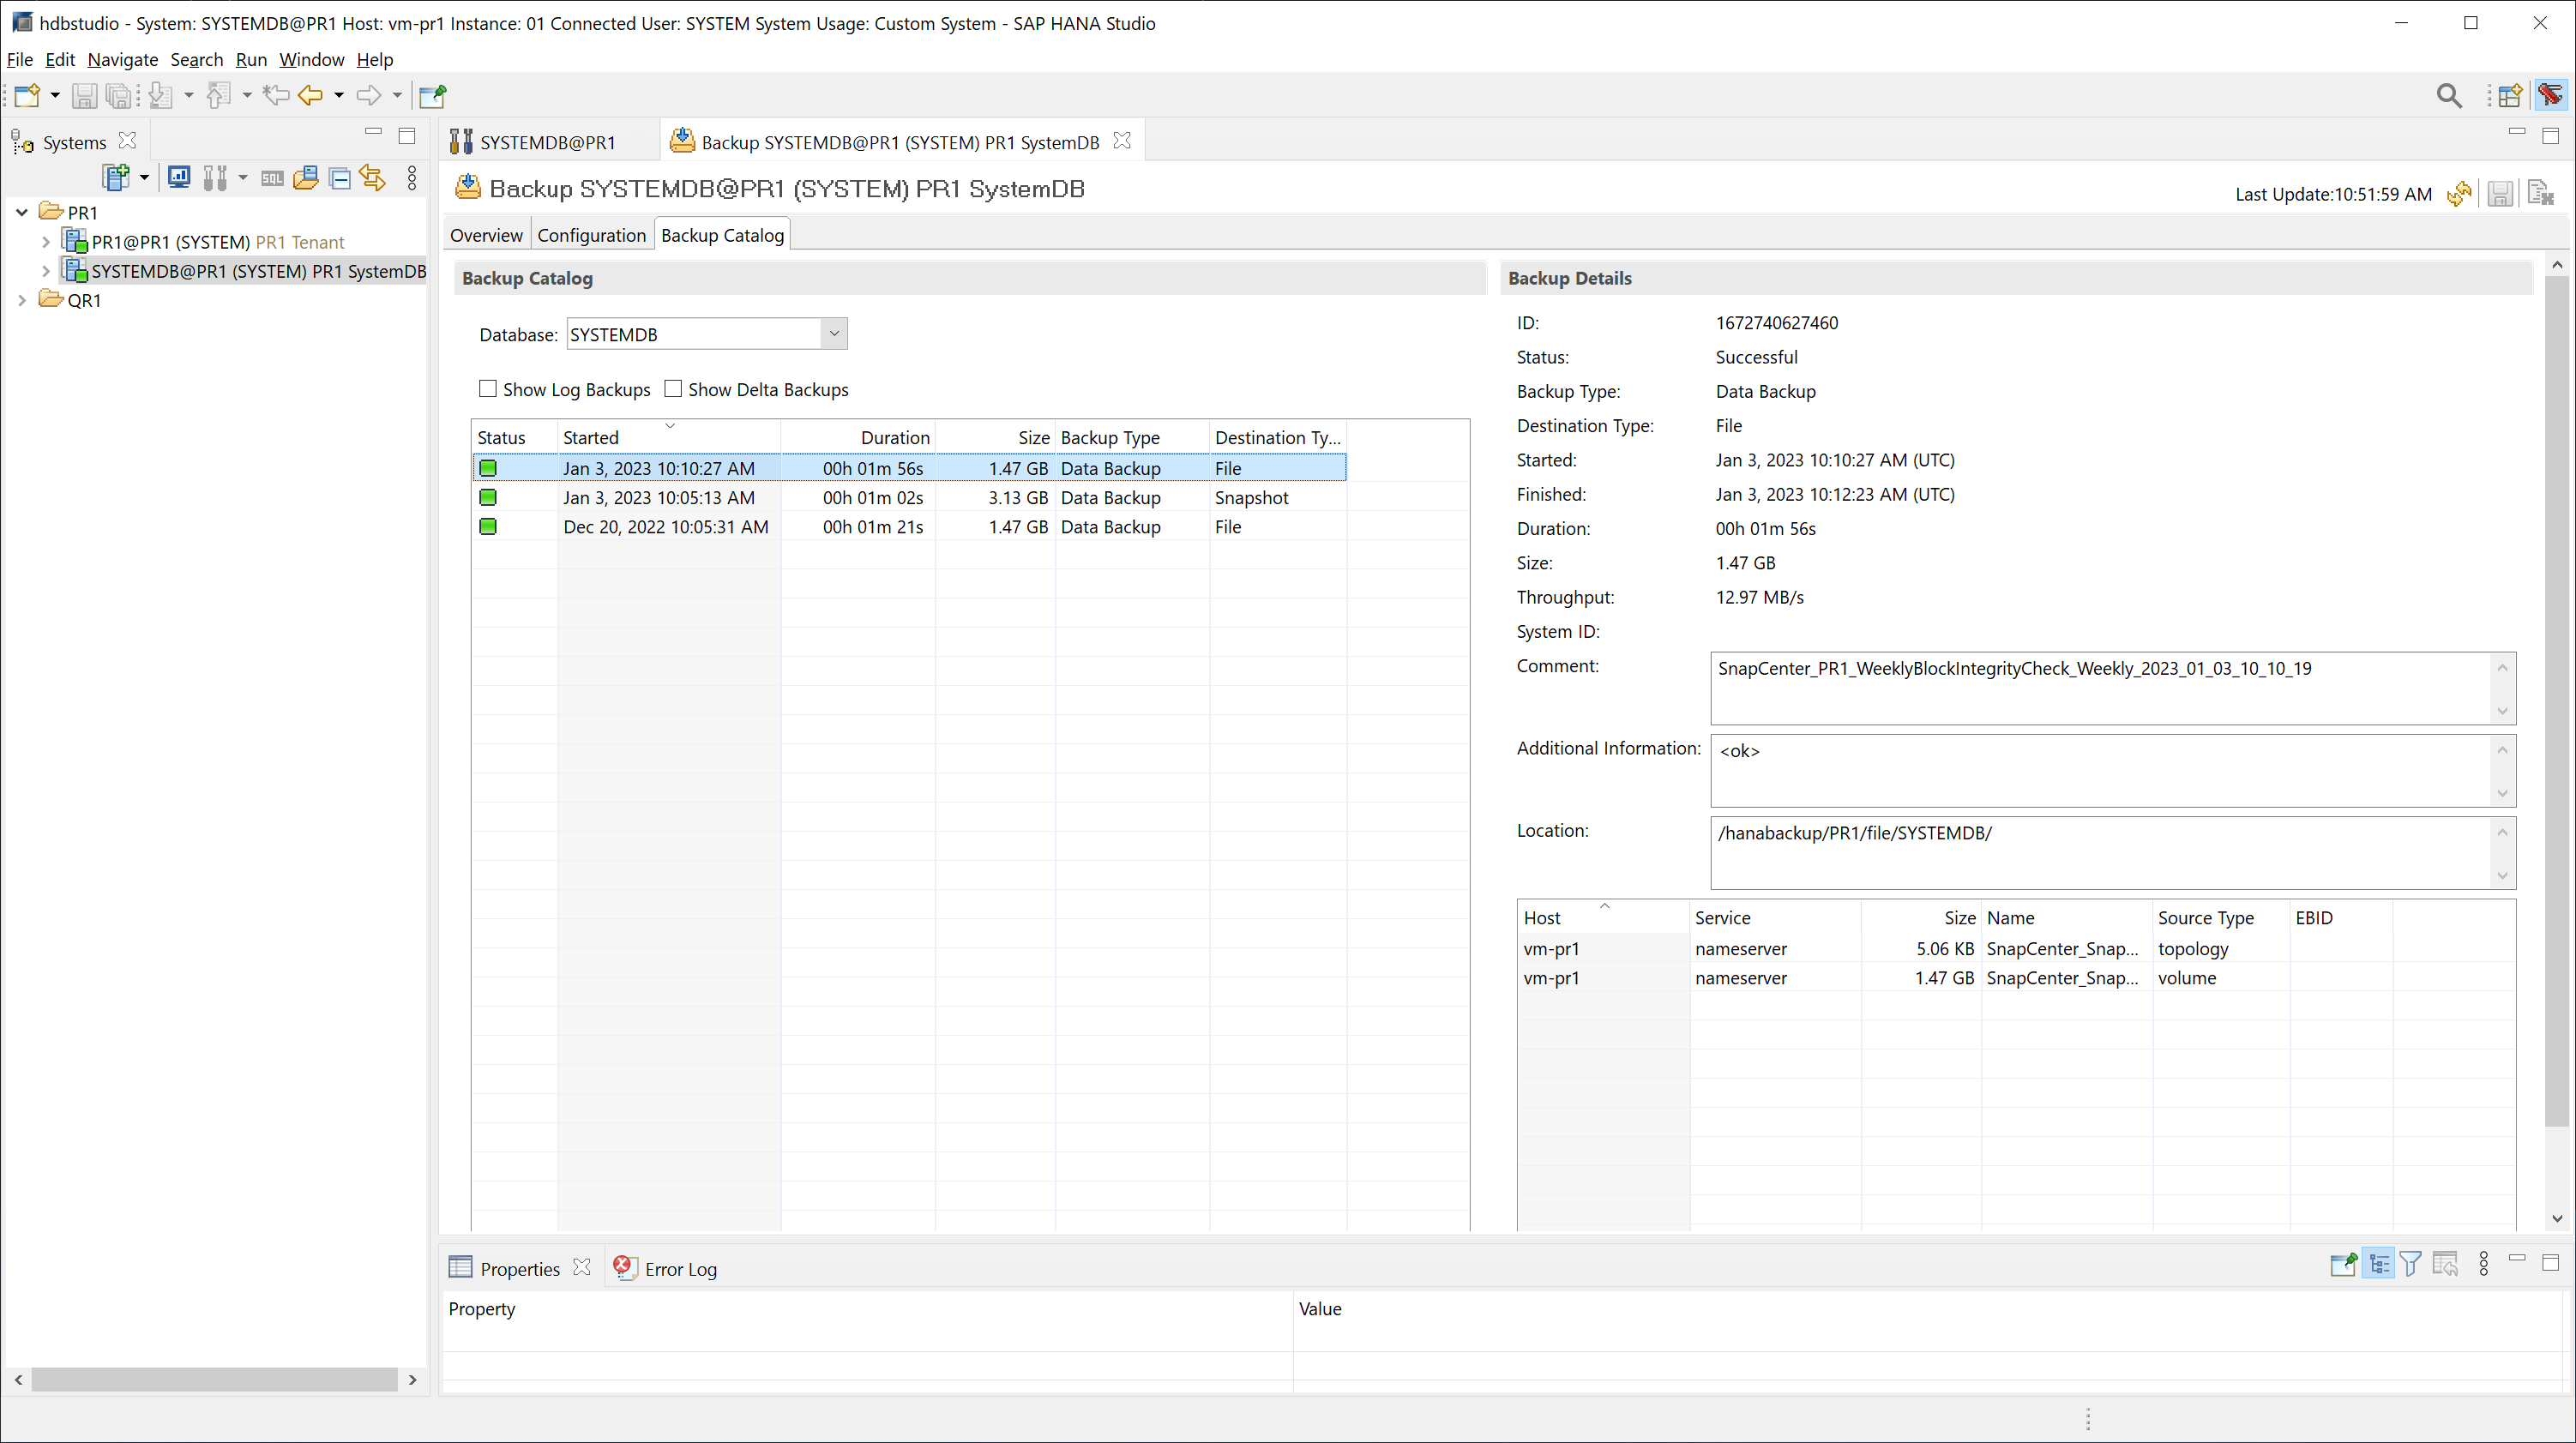
Task: Click the magnifier search icon in main toolbar
Action: click(x=2448, y=95)
